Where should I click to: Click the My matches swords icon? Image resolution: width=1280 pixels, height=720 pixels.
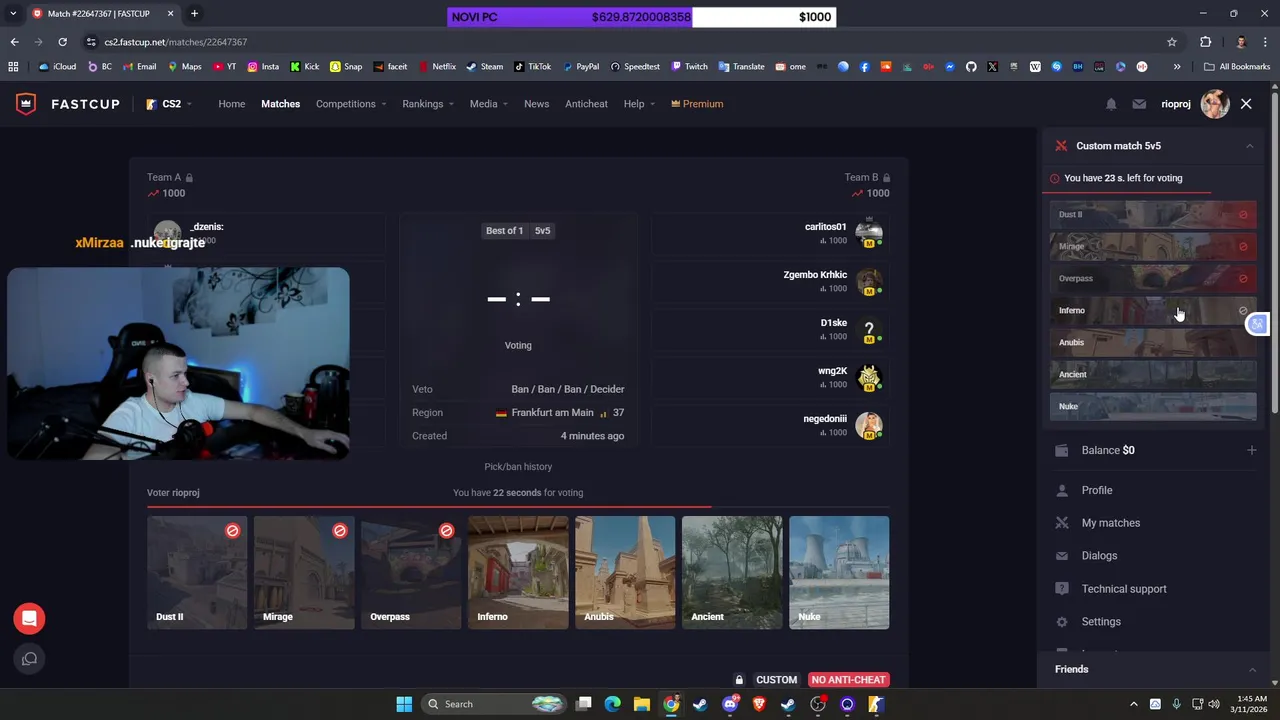coord(1061,523)
